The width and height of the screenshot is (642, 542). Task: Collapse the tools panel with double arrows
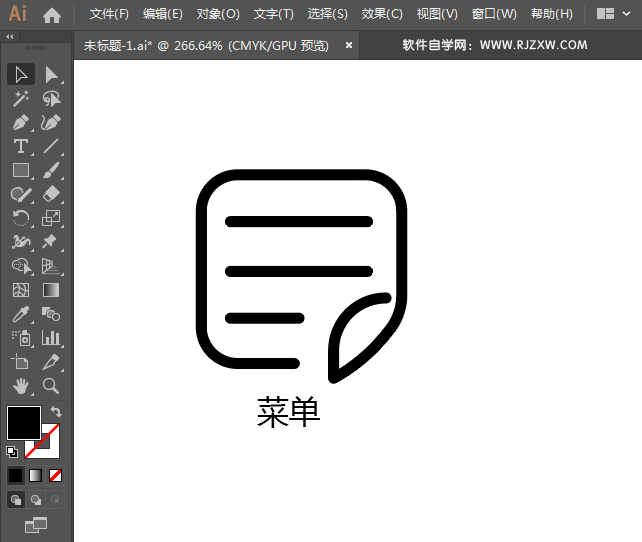(10, 36)
